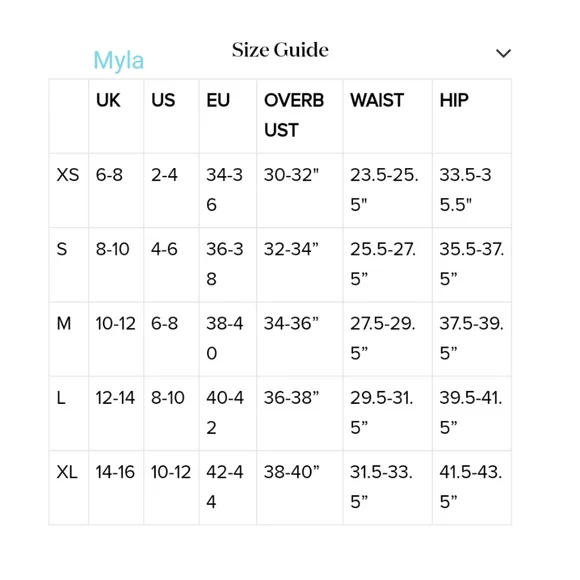Click the 41.5-43.5" hip cell
This screenshot has height=580, width=580.
click(x=471, y=487)
